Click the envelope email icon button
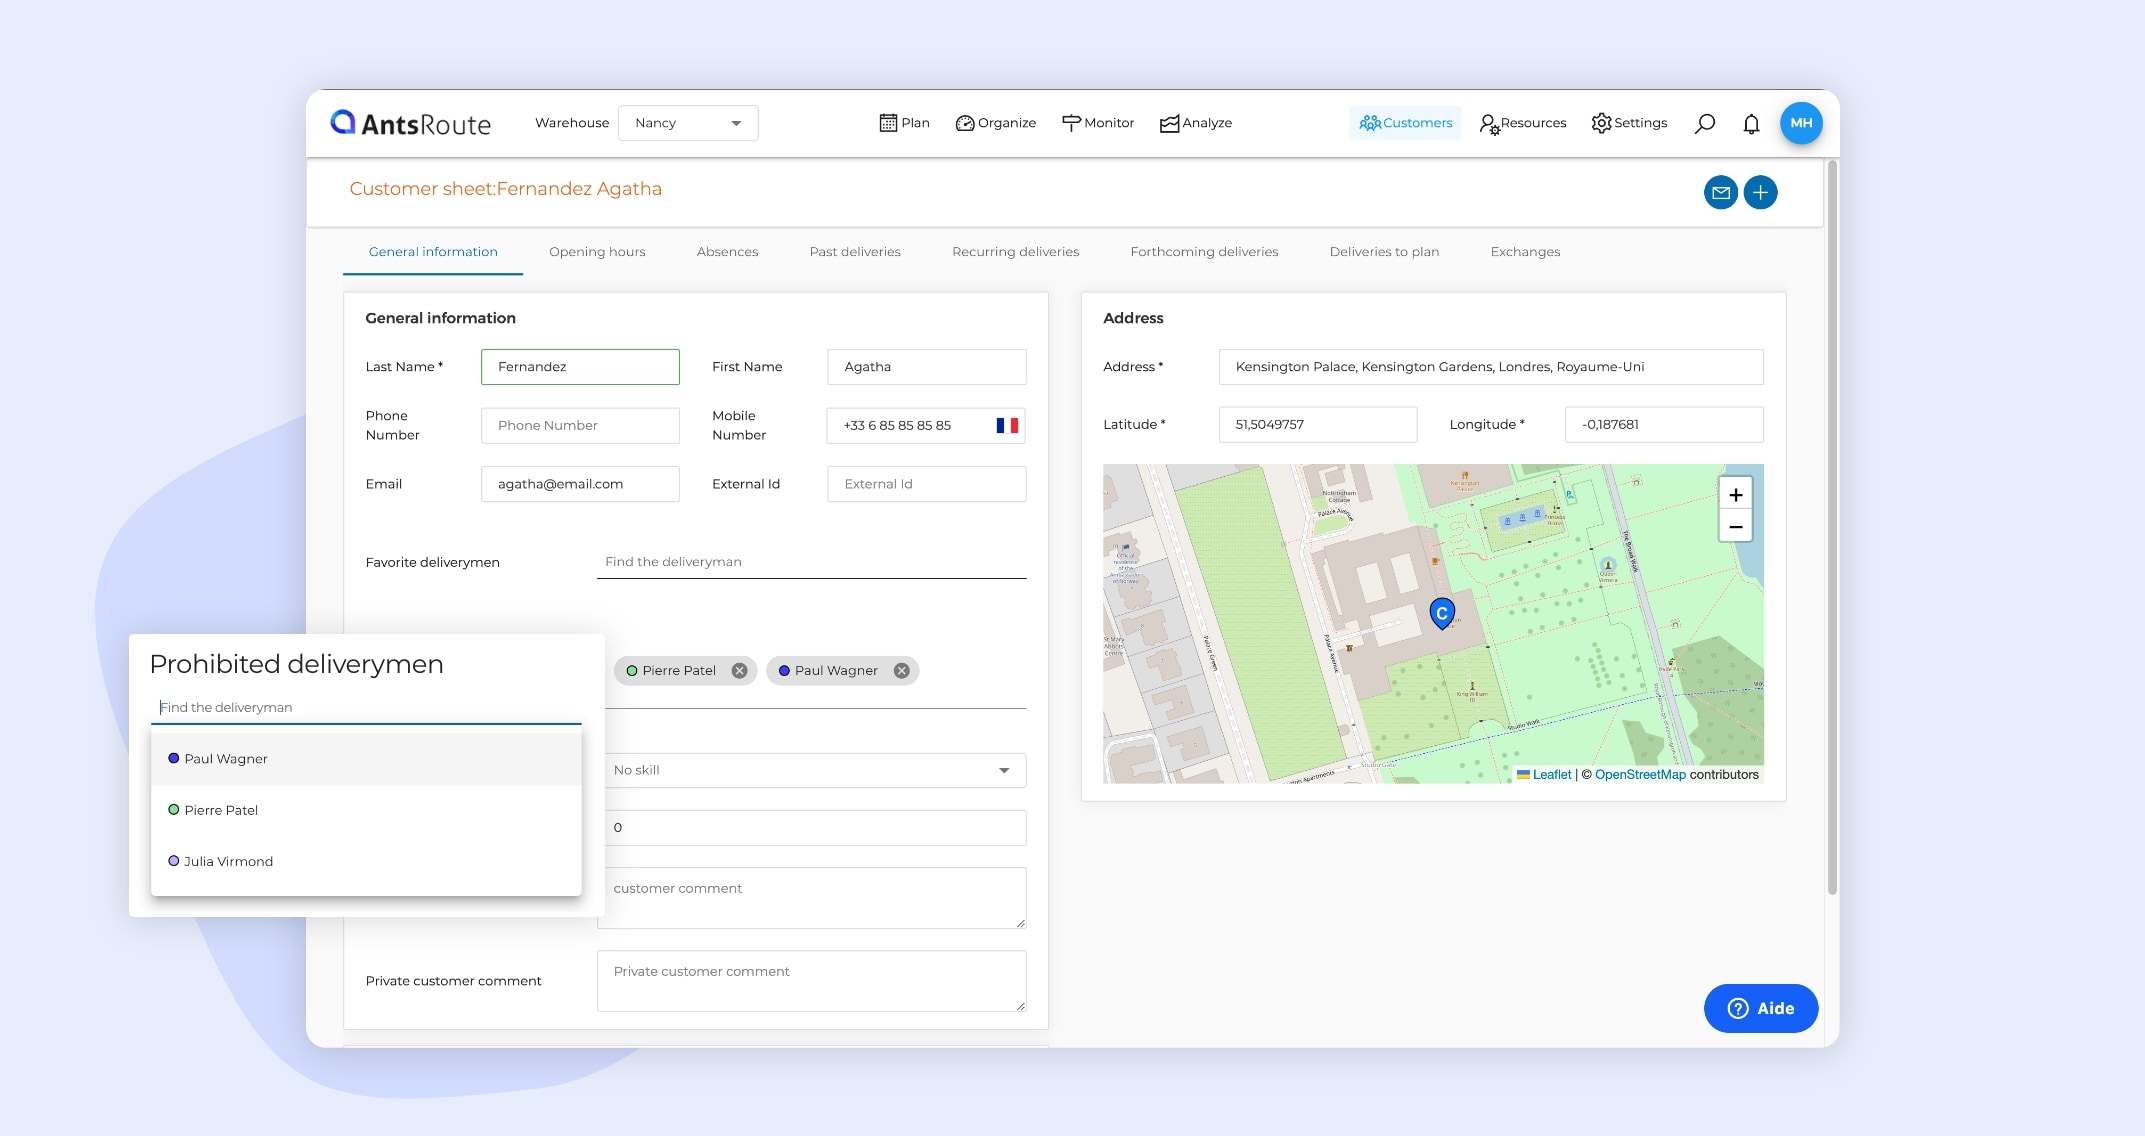This screenshot has height=1136, width=2145. pos(1720,192)
